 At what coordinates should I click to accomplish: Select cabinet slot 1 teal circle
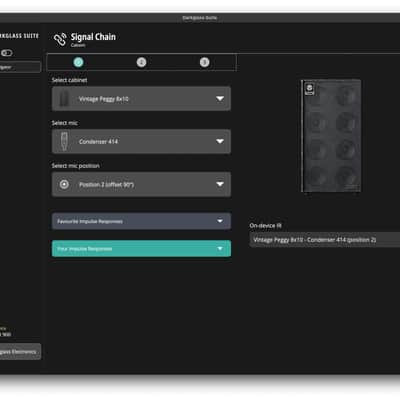tap(78, 62)
